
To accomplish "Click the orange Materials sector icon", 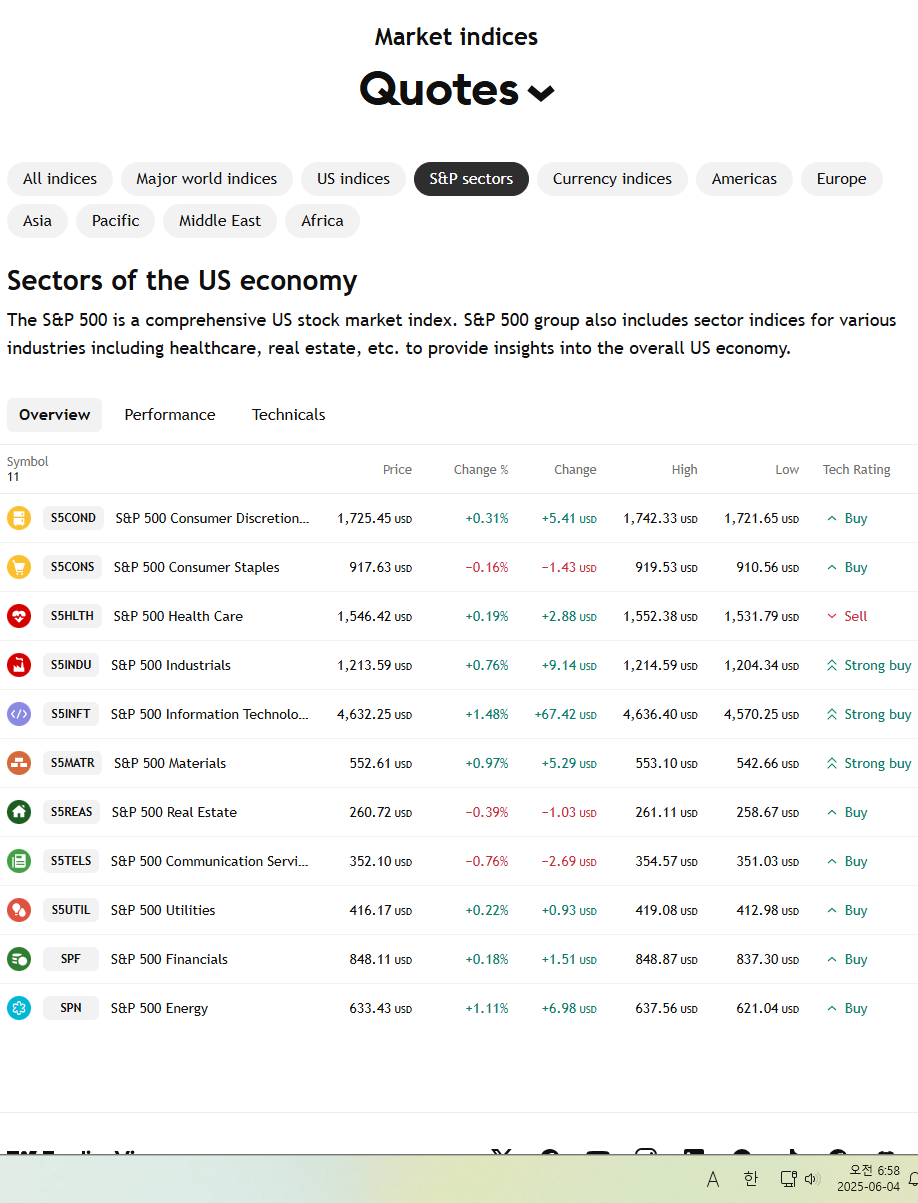I will pos(19,763).
